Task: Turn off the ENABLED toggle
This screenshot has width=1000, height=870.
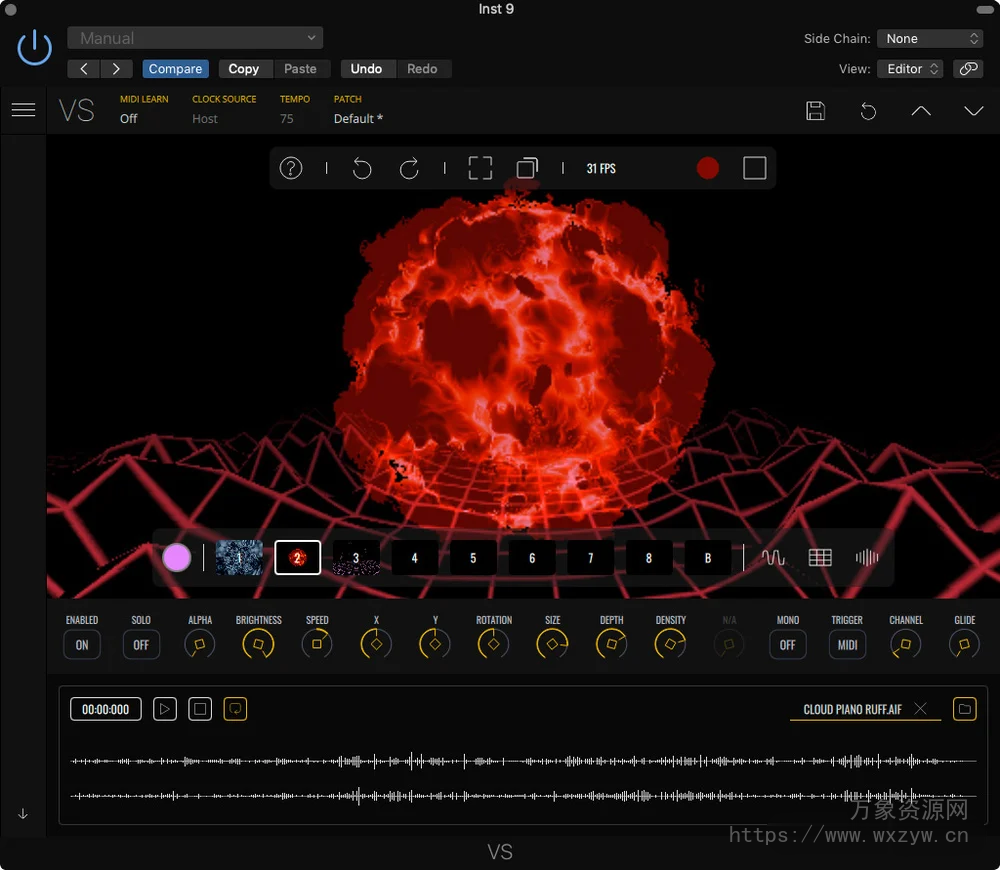Action: click(81, 645)
